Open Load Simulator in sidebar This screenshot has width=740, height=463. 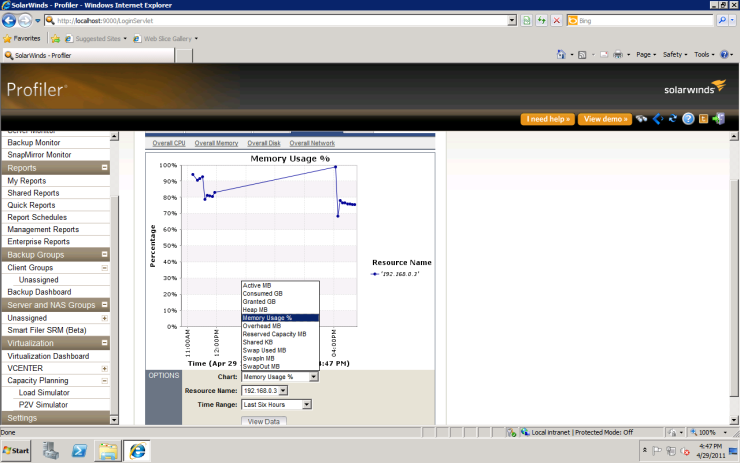click(x=44, y=393)
